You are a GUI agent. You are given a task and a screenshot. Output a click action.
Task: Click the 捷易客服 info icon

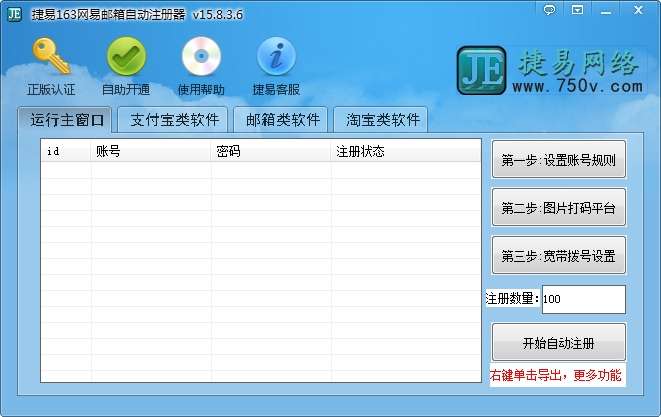(276, 57)
